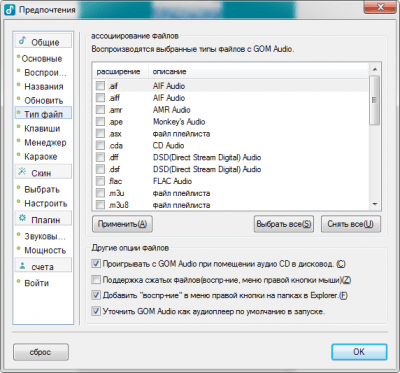The width and height of the screenshot is (400, 373).
Task: Tick the .dff DSD Audio checkbox
Action: coord(100,157)
